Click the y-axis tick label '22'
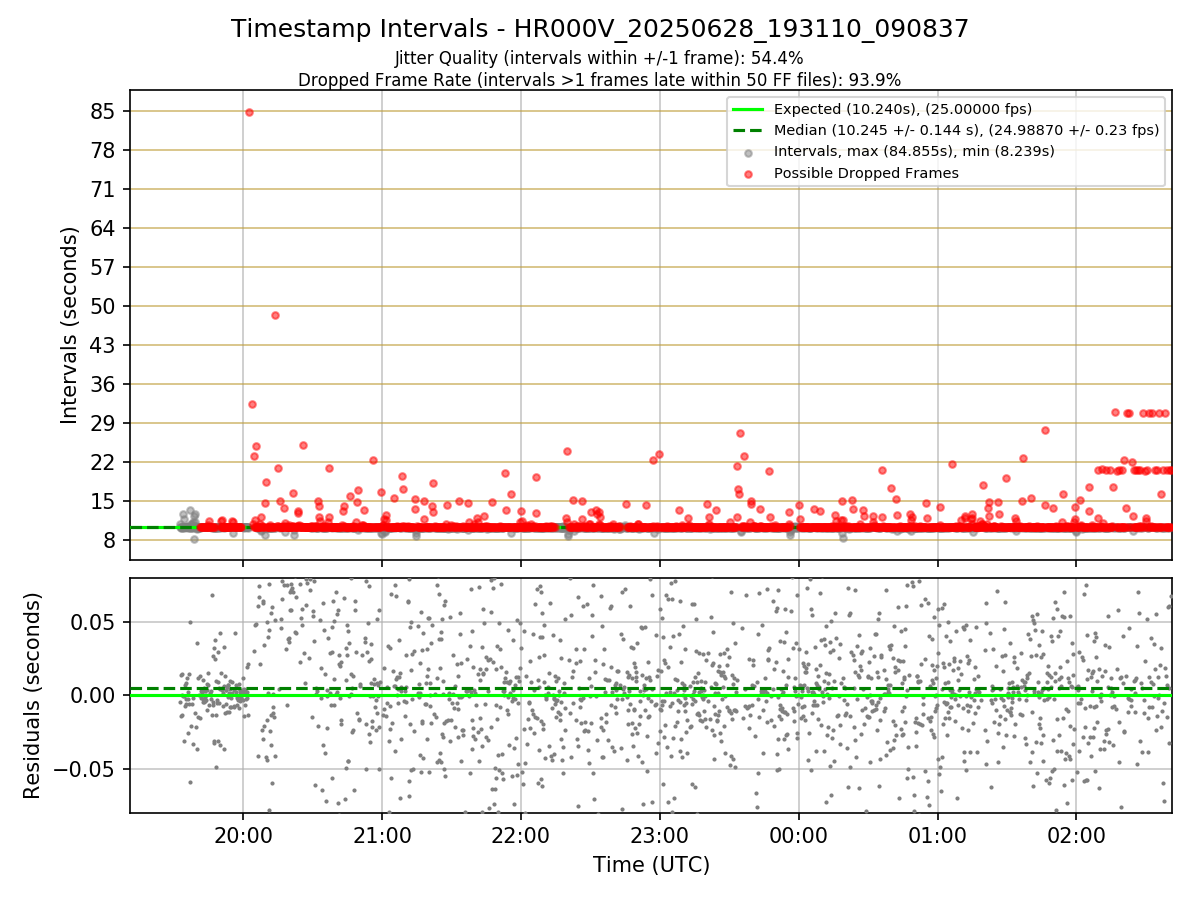This screenshot has height=900, width=1200. click(x=105, y=462)
